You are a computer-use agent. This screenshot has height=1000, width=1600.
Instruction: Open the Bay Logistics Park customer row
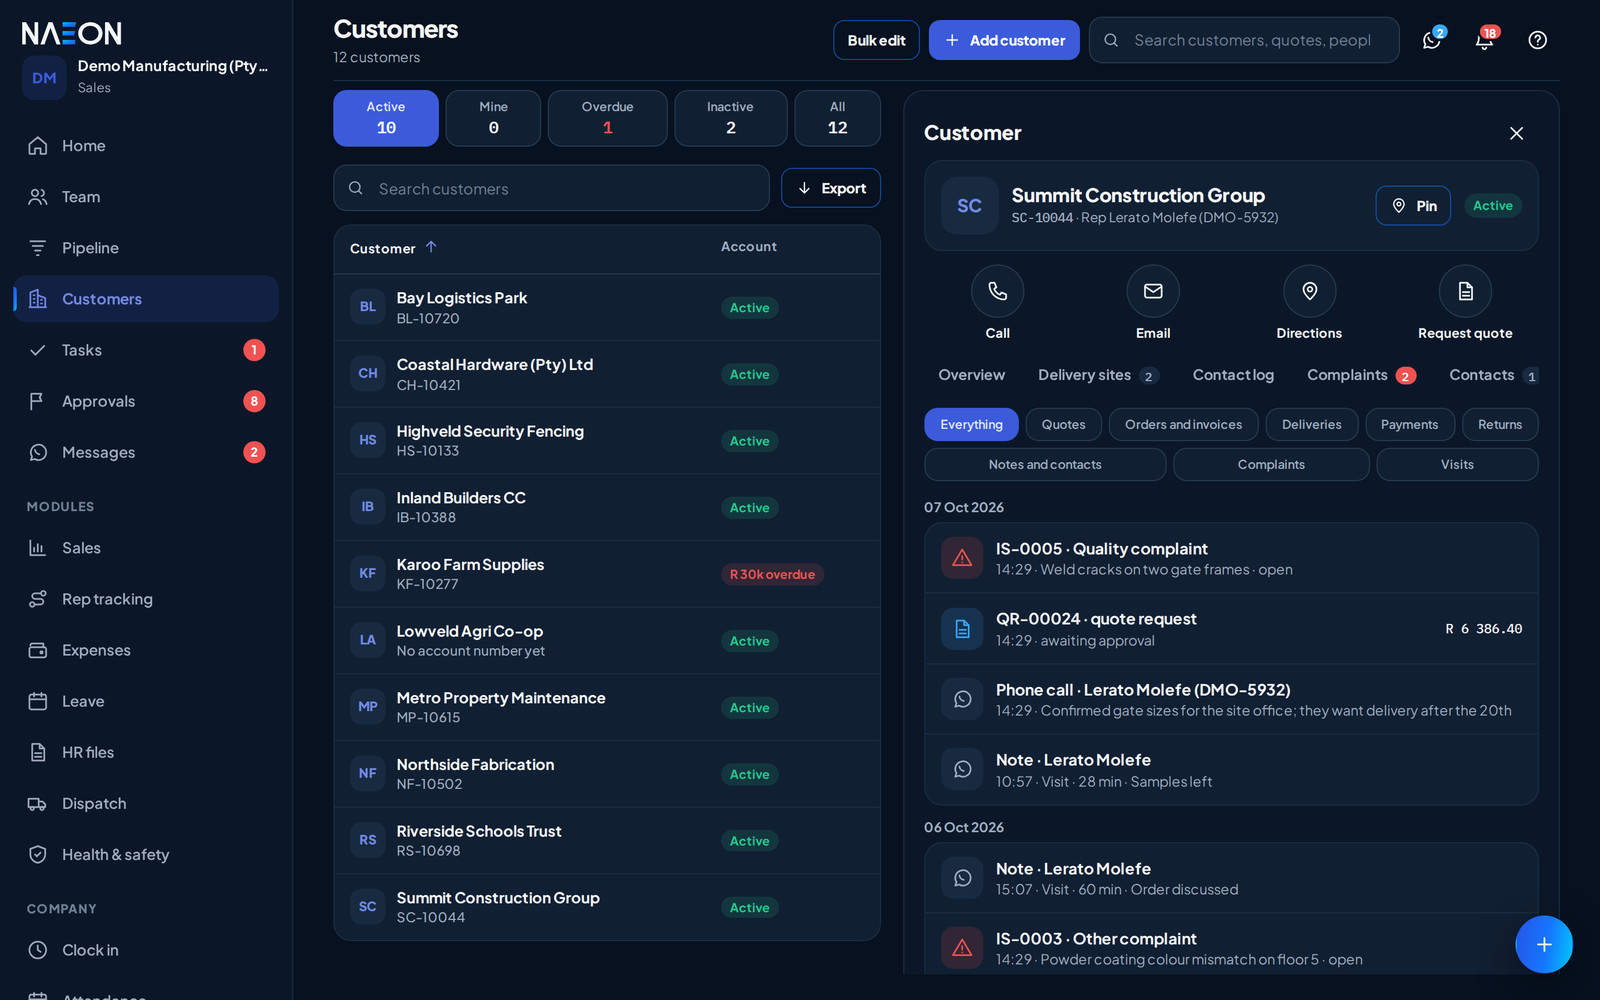pyautogui.click(x=607, y=308)
